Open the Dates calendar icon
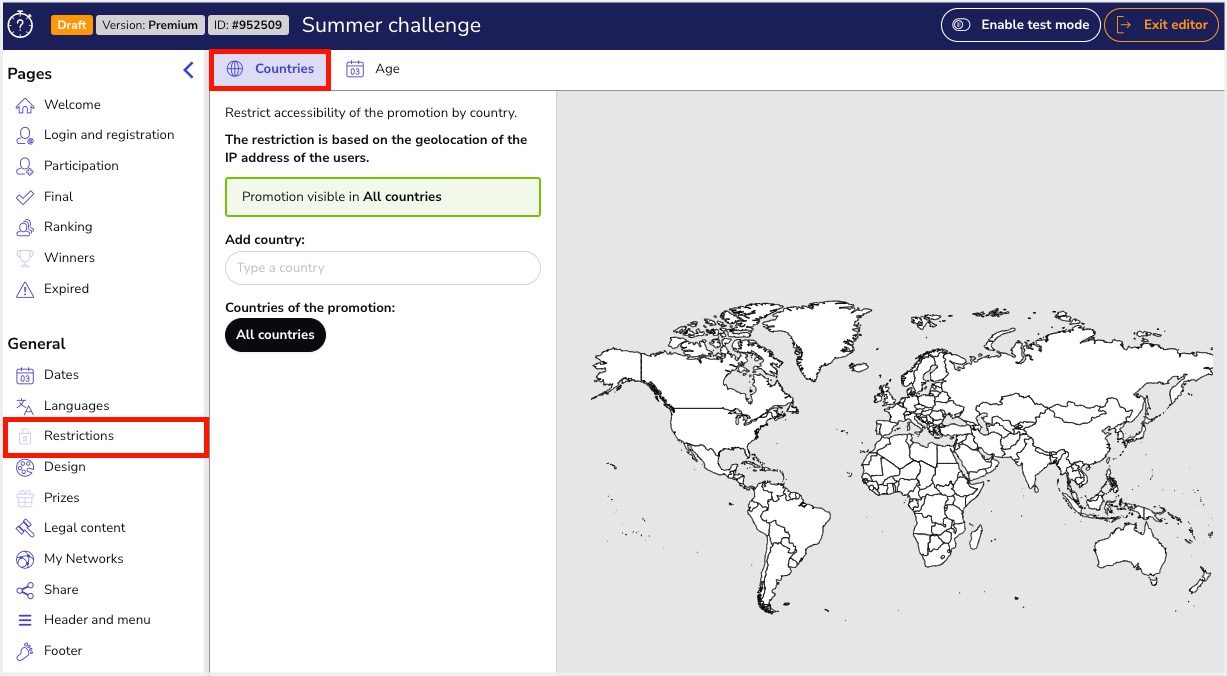The image size is (1227, 676). click(x=25, y=375)
